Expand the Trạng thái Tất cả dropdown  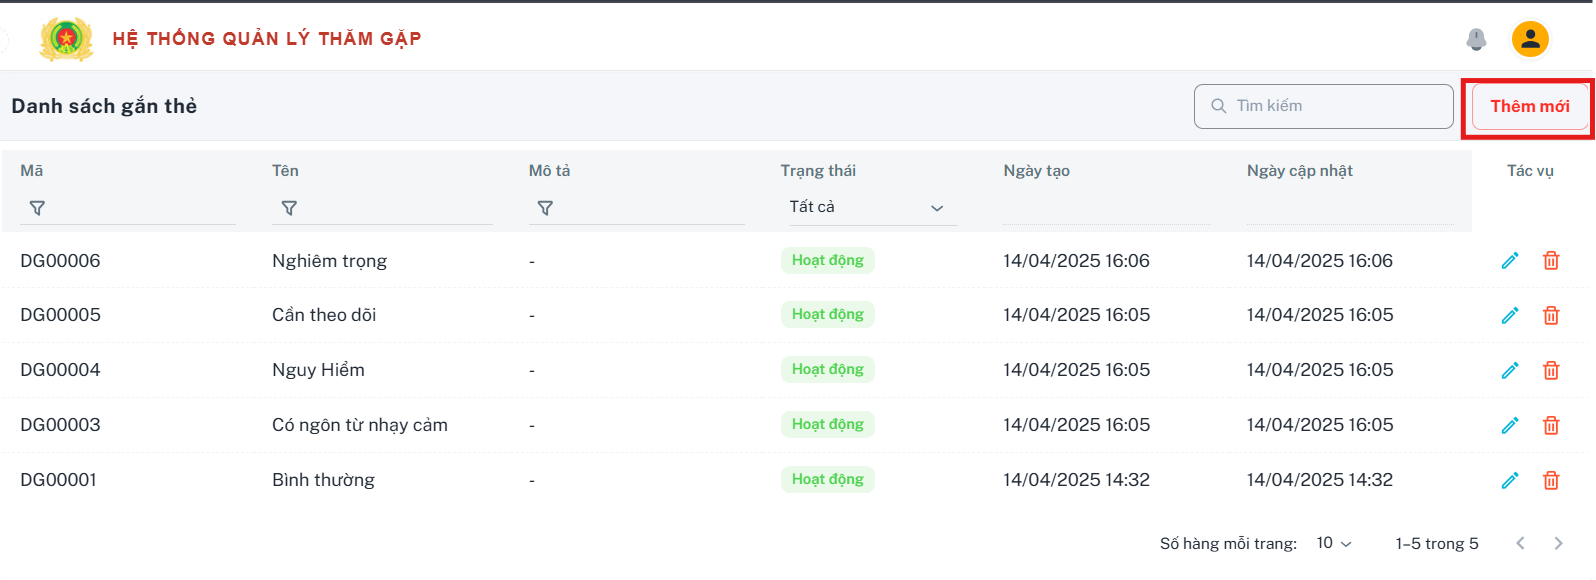[868, 207]
